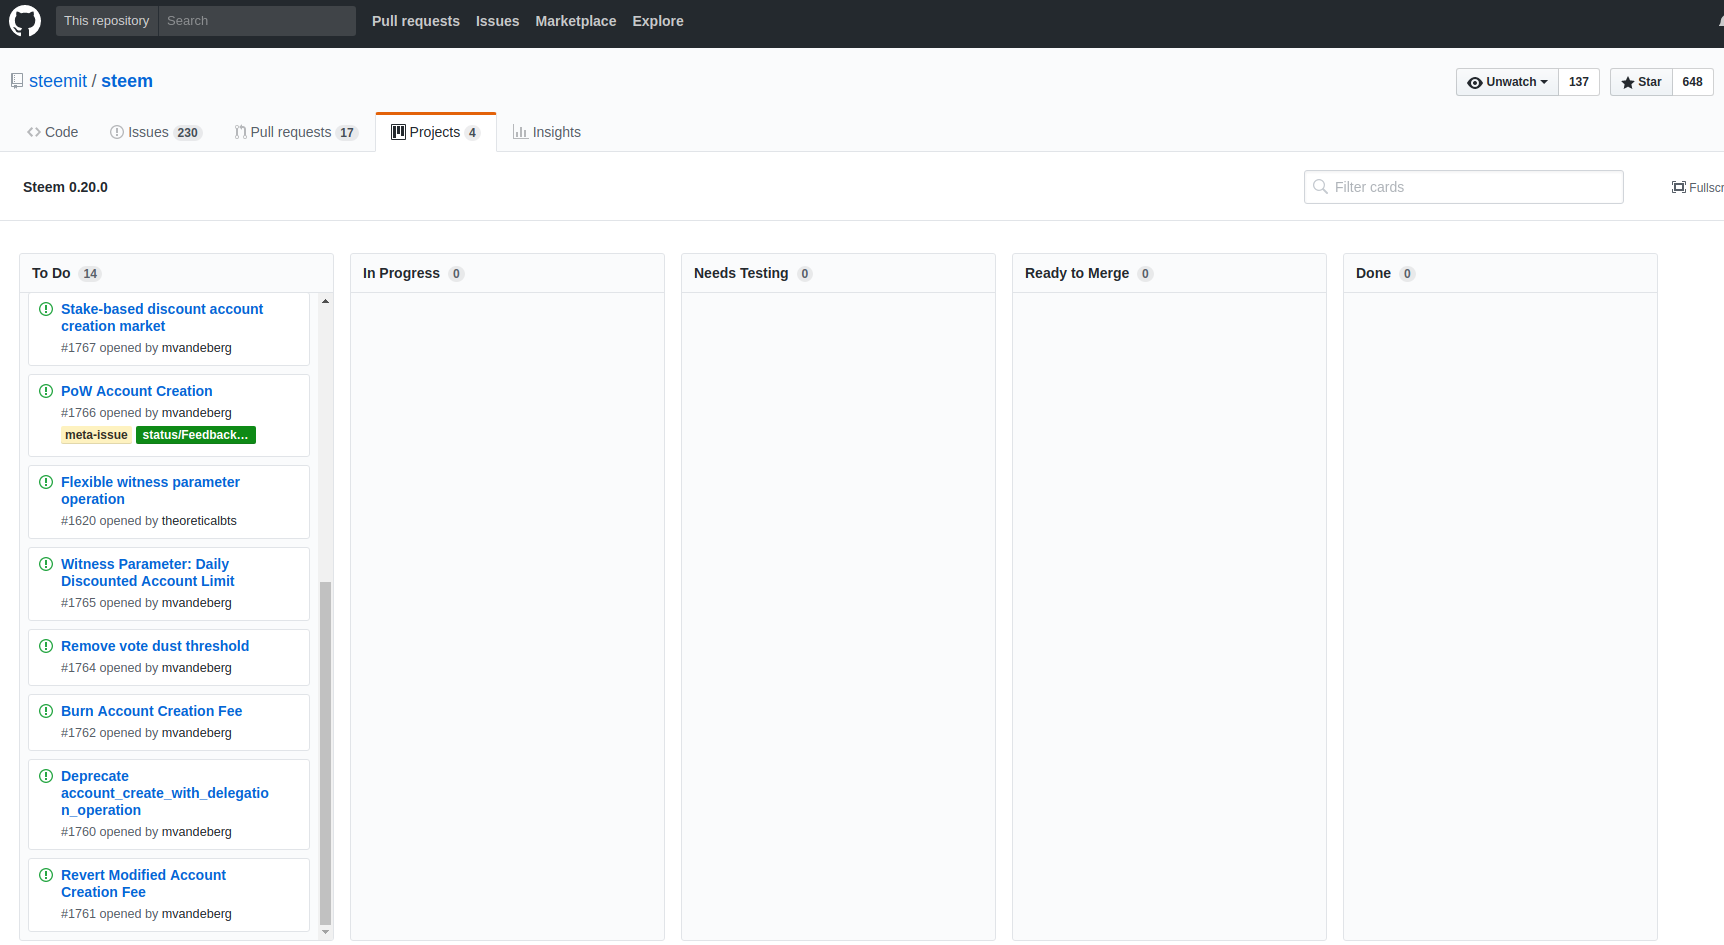
Task: Click the eye icon on the Unwatch button
Action: (x=1475, y=82)
